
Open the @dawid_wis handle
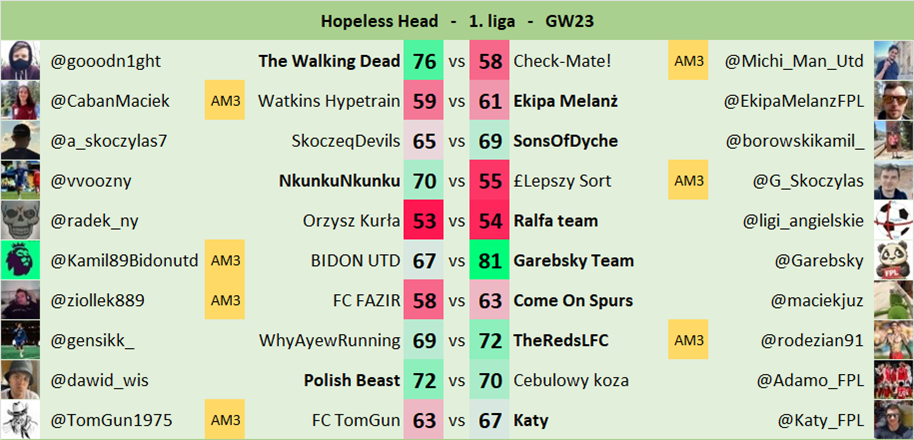tap(93, 381)
